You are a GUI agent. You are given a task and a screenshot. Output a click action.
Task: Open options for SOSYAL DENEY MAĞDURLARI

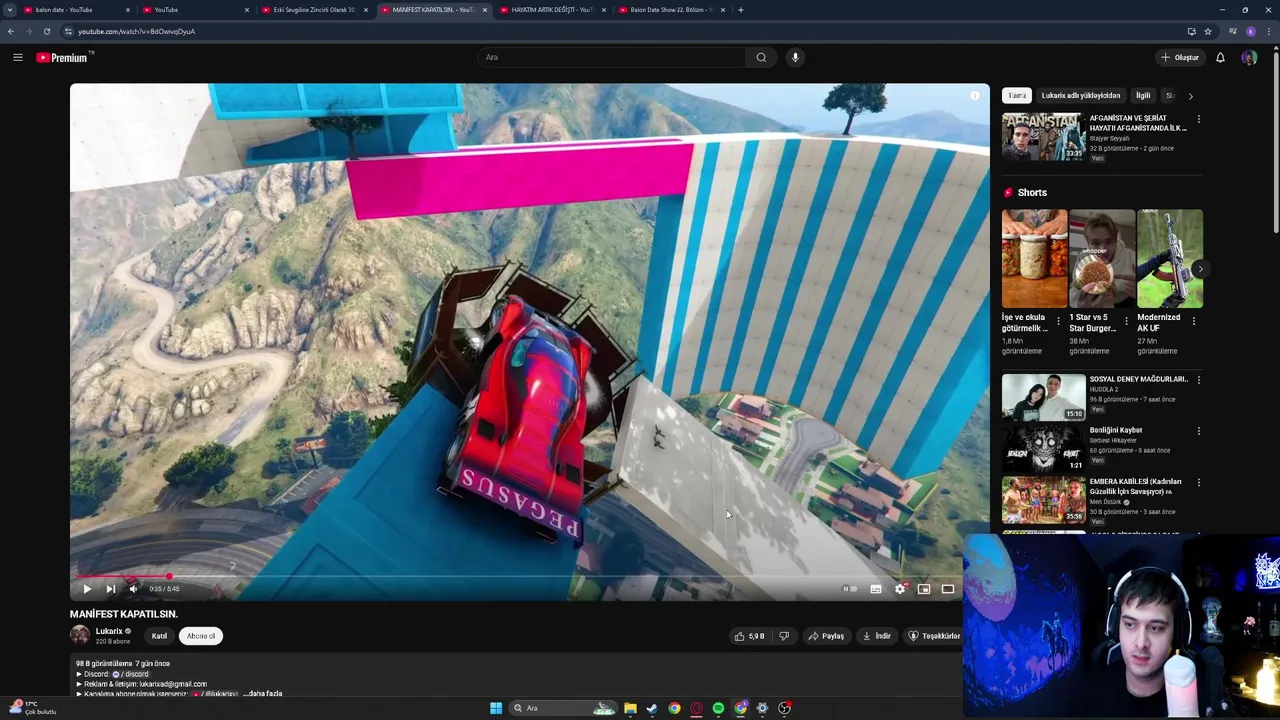(x=1198, y=380)
